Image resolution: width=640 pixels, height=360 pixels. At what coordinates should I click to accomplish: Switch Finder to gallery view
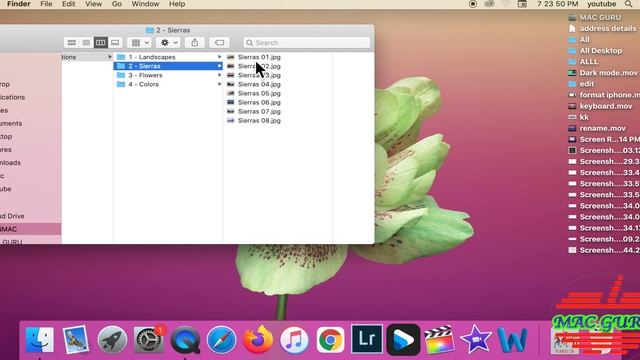tap(115, 42)
